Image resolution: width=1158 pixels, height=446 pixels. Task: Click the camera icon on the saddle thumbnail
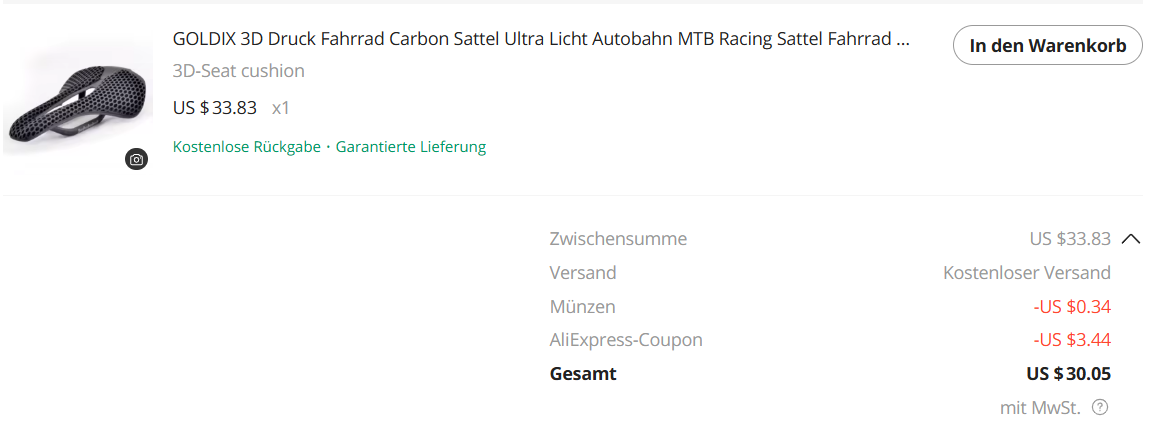pos(136,159)
